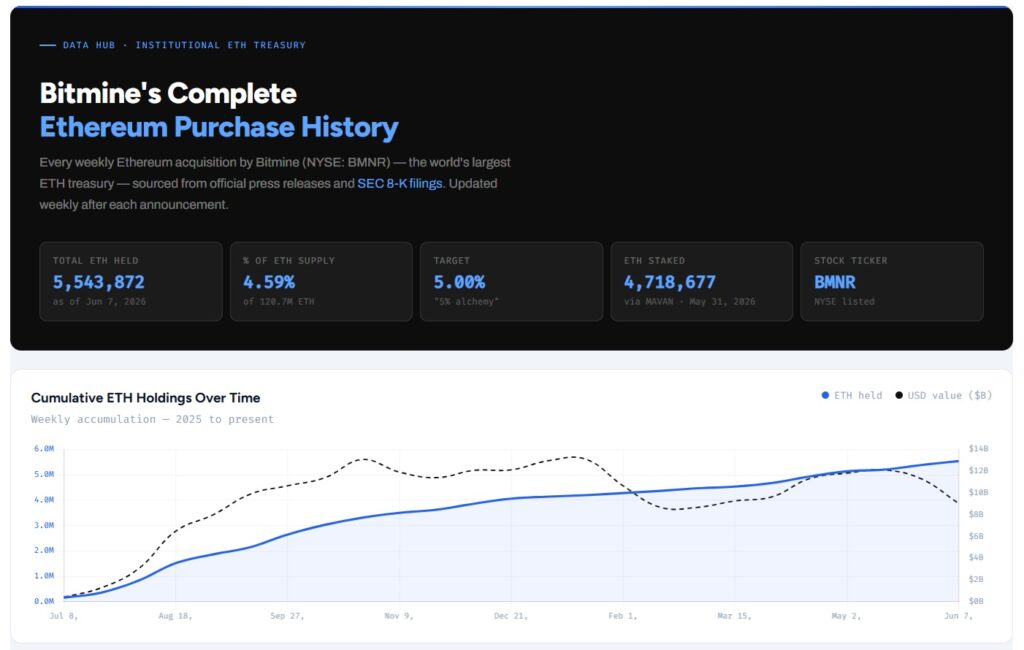The image size is (1024, 650).
Task: Click the '3.0M' left axis label
Action: [44, 525]
